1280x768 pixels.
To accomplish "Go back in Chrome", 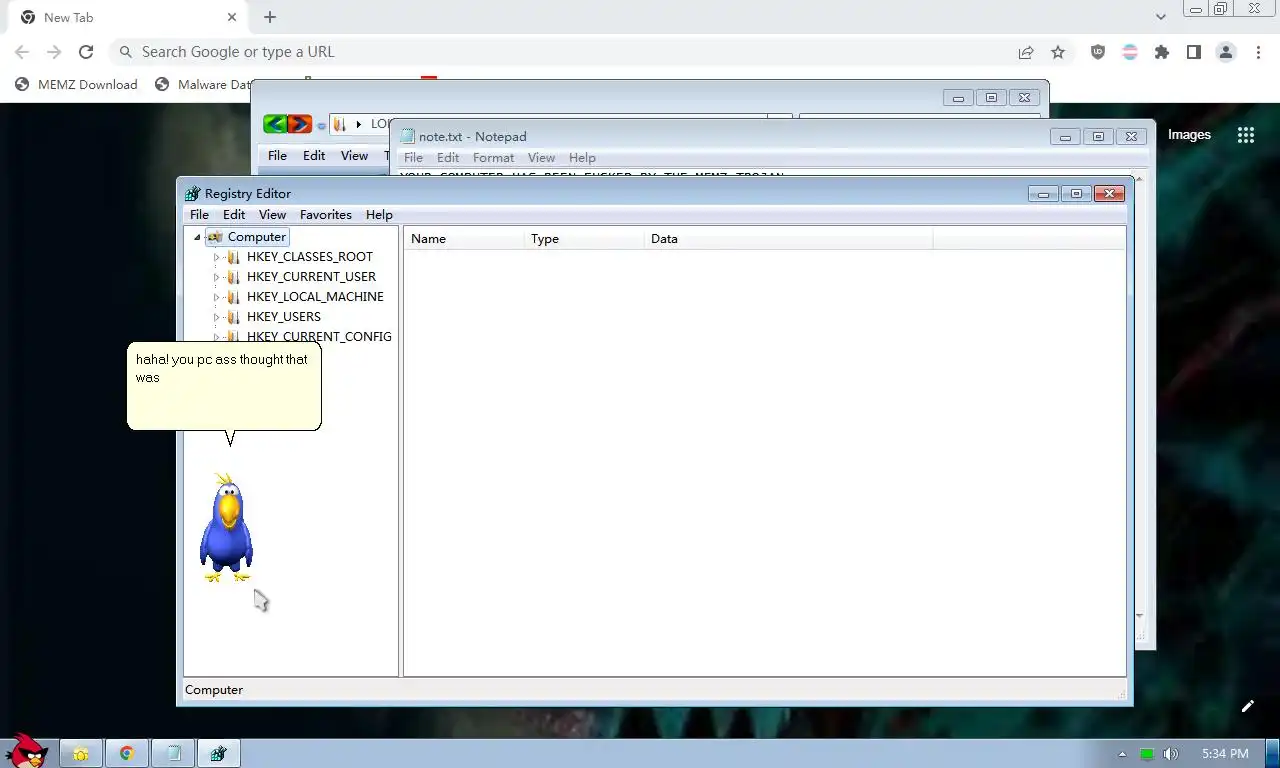I will (22, 52).
